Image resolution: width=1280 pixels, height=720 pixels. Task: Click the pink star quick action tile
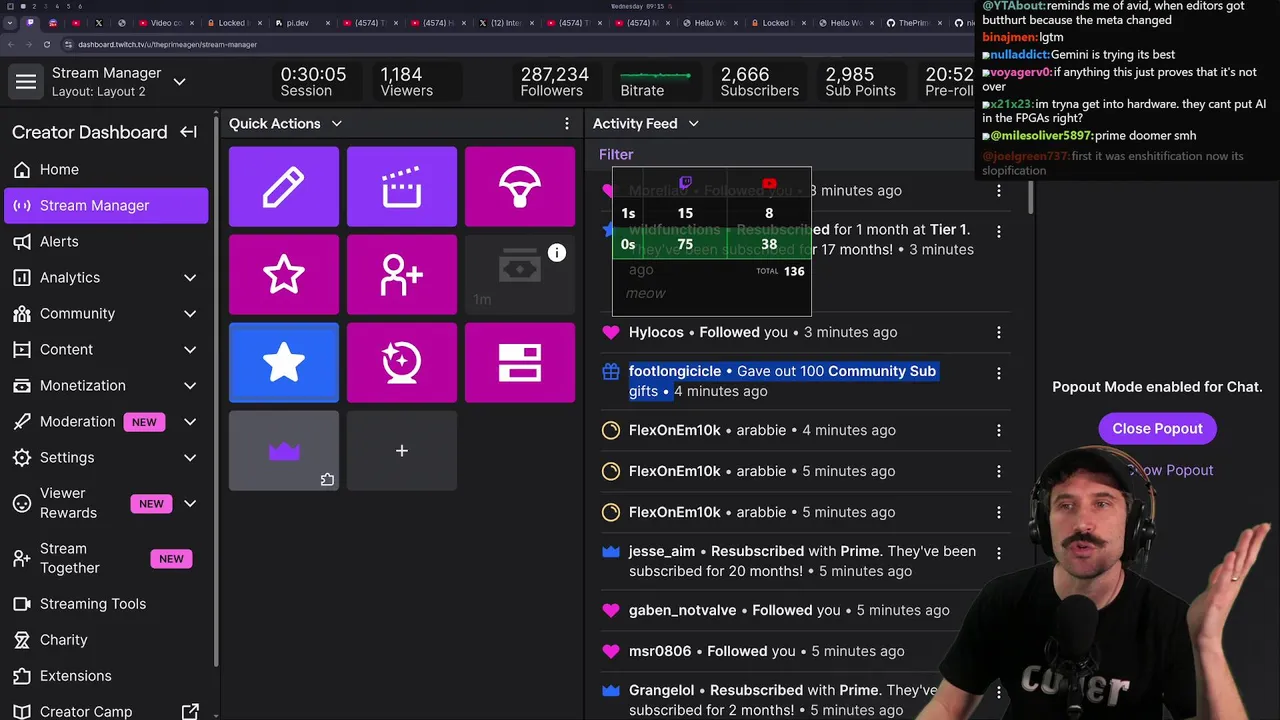click(x=284, y=275)
